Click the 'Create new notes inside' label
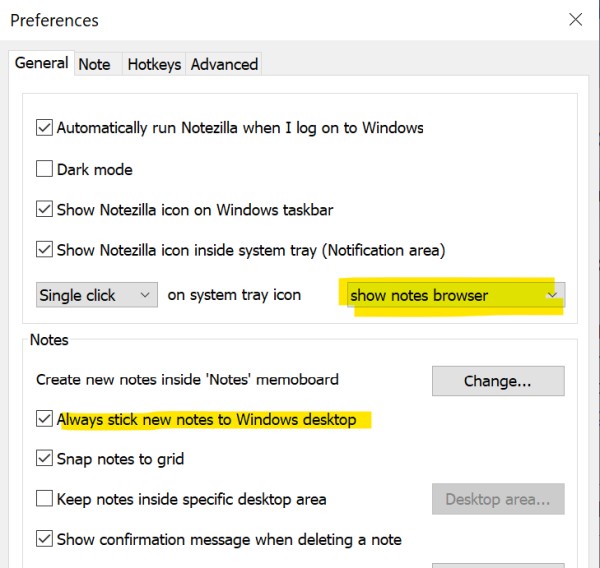 (x=187, y=380)
